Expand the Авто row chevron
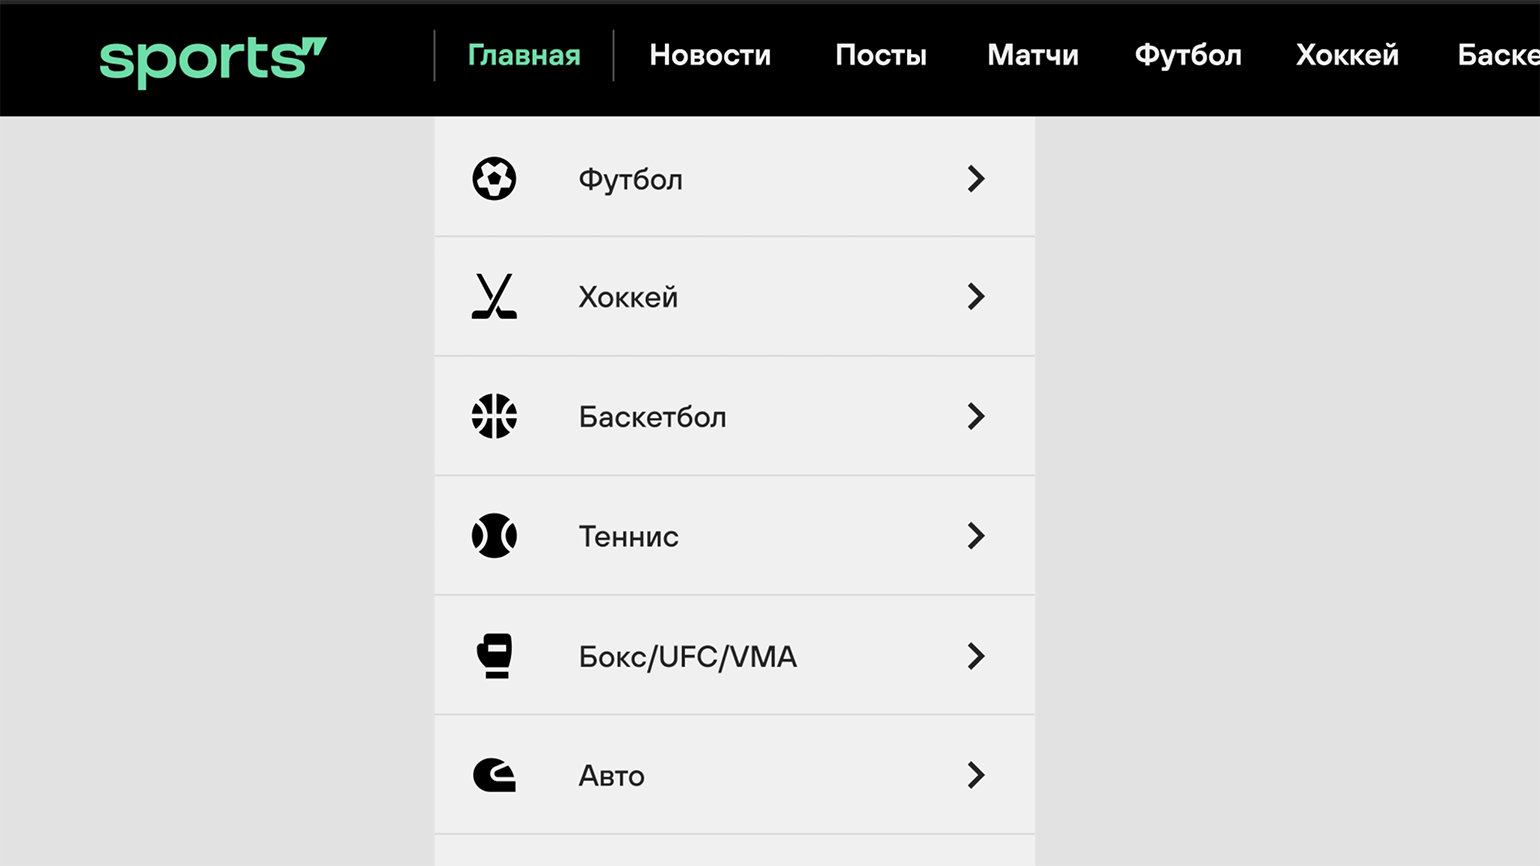The width and height of the screenshot is (1540, 866). [976, 775]
